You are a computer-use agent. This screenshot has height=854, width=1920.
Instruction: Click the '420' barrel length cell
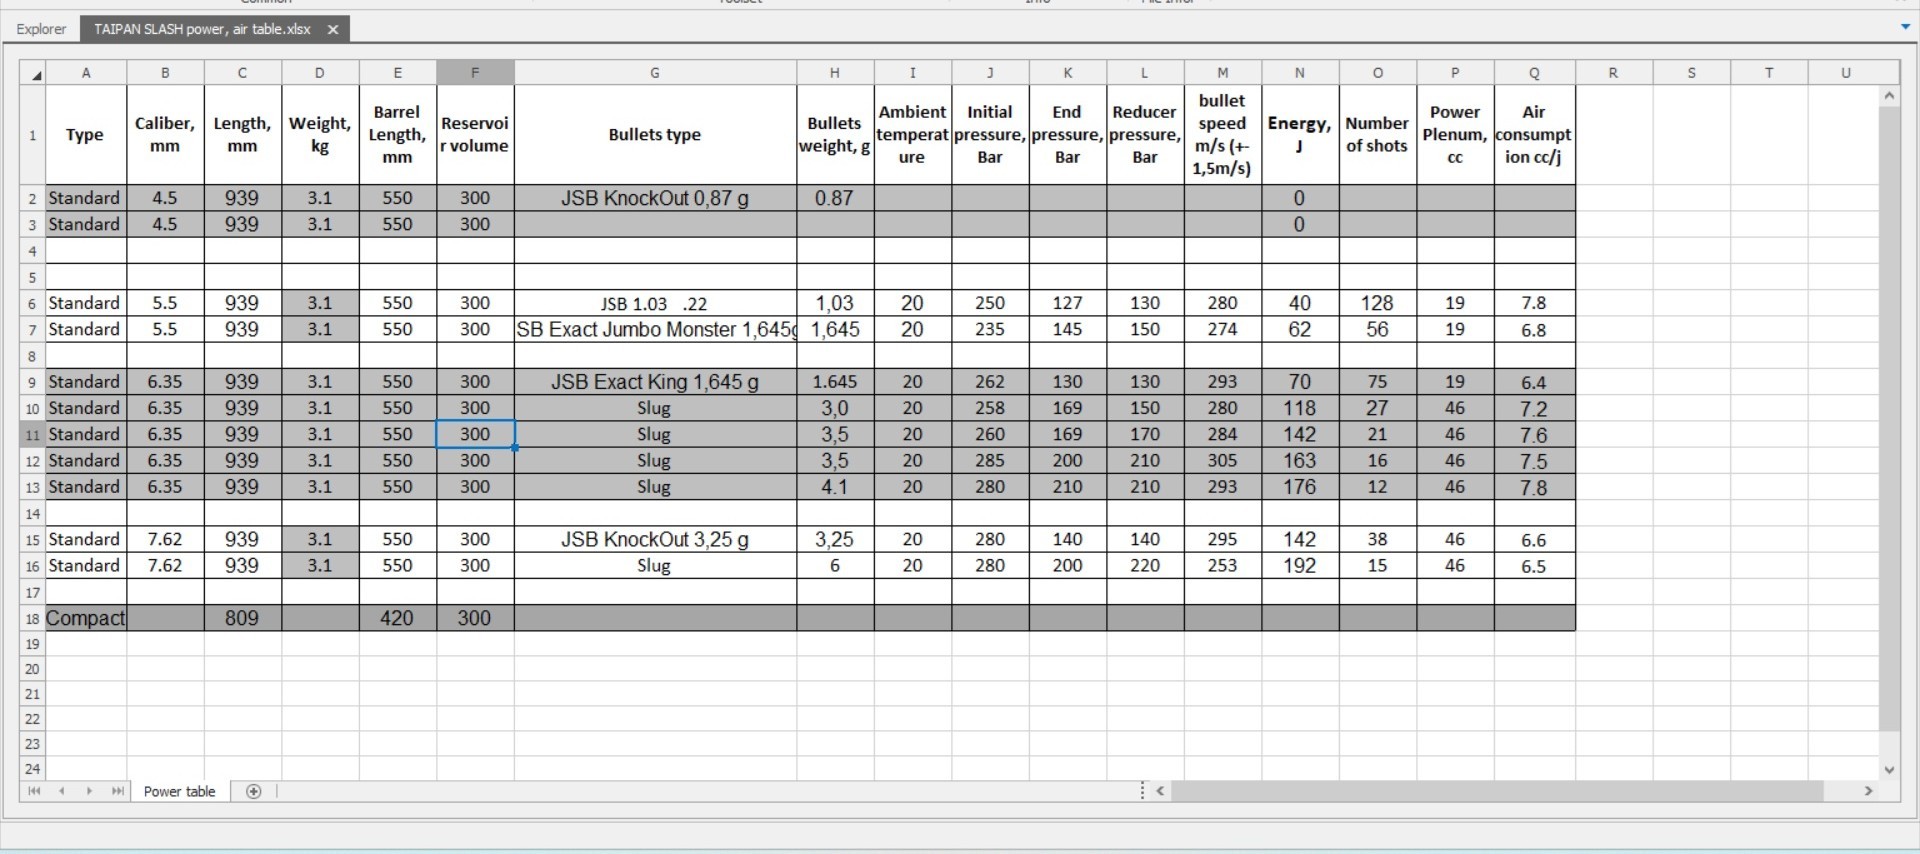pyautogui.click(x=397, y=618)
